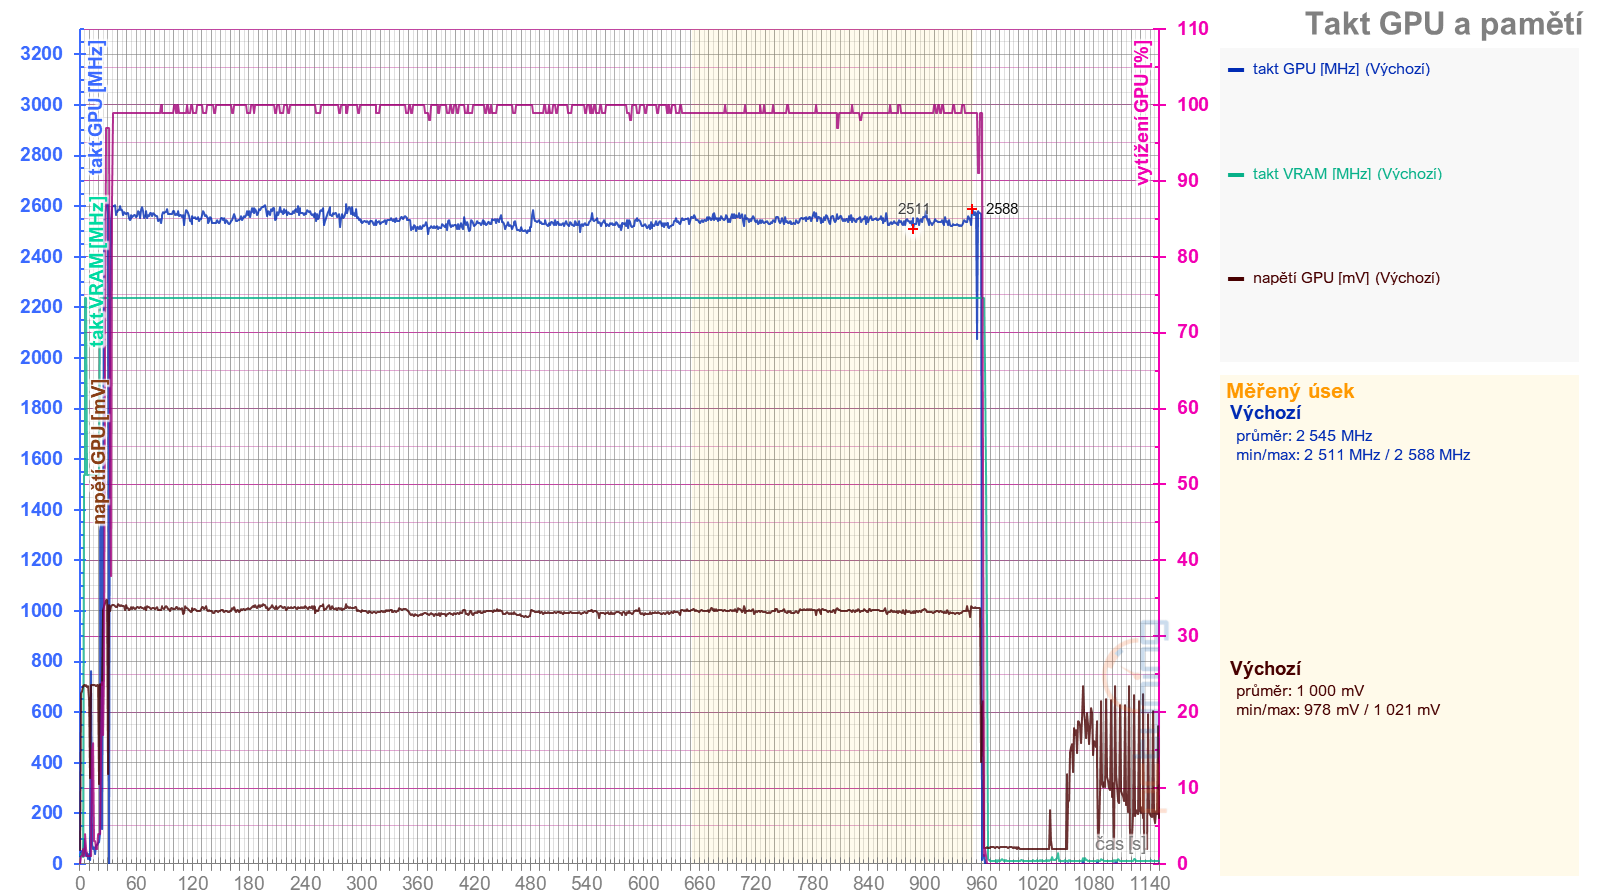Click the "1140" tick on the time axis
This screenshot has height=896, width=1599.
click(x=1150, y=883)
